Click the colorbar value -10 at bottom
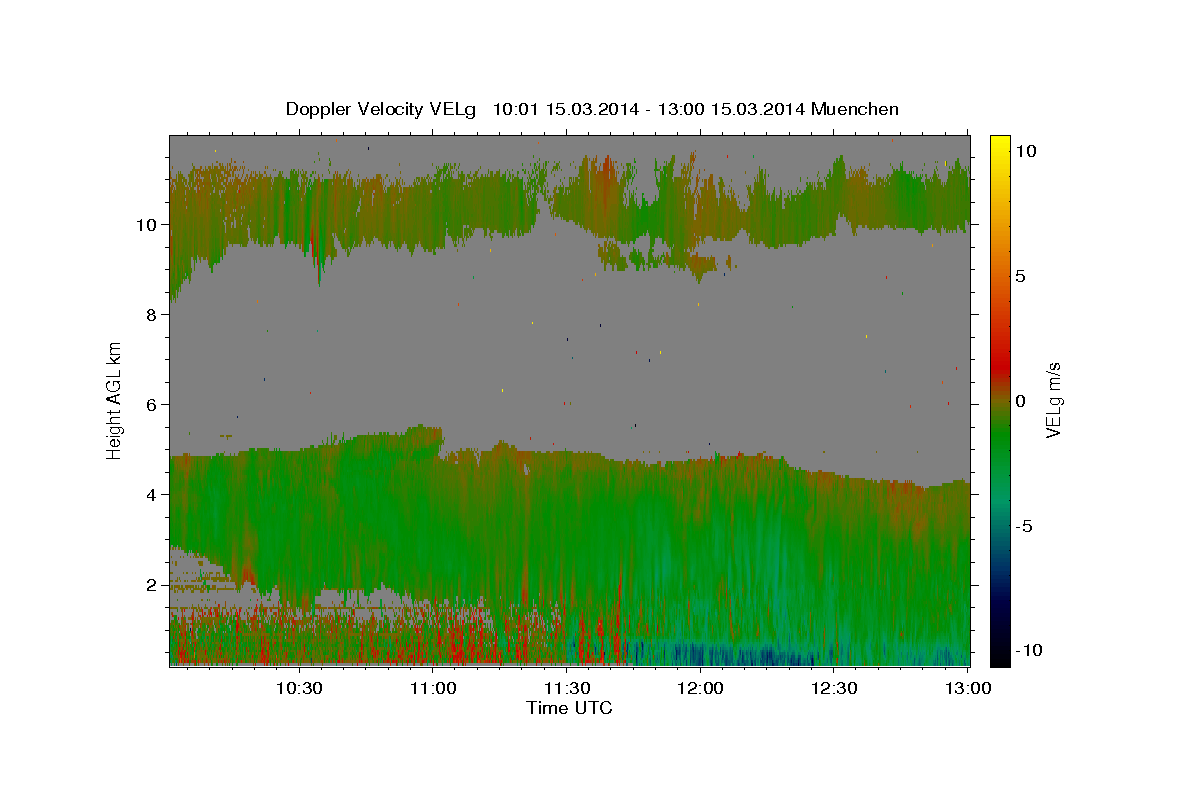This screenshot has width=1200, height=800. tap(1028, 650)
